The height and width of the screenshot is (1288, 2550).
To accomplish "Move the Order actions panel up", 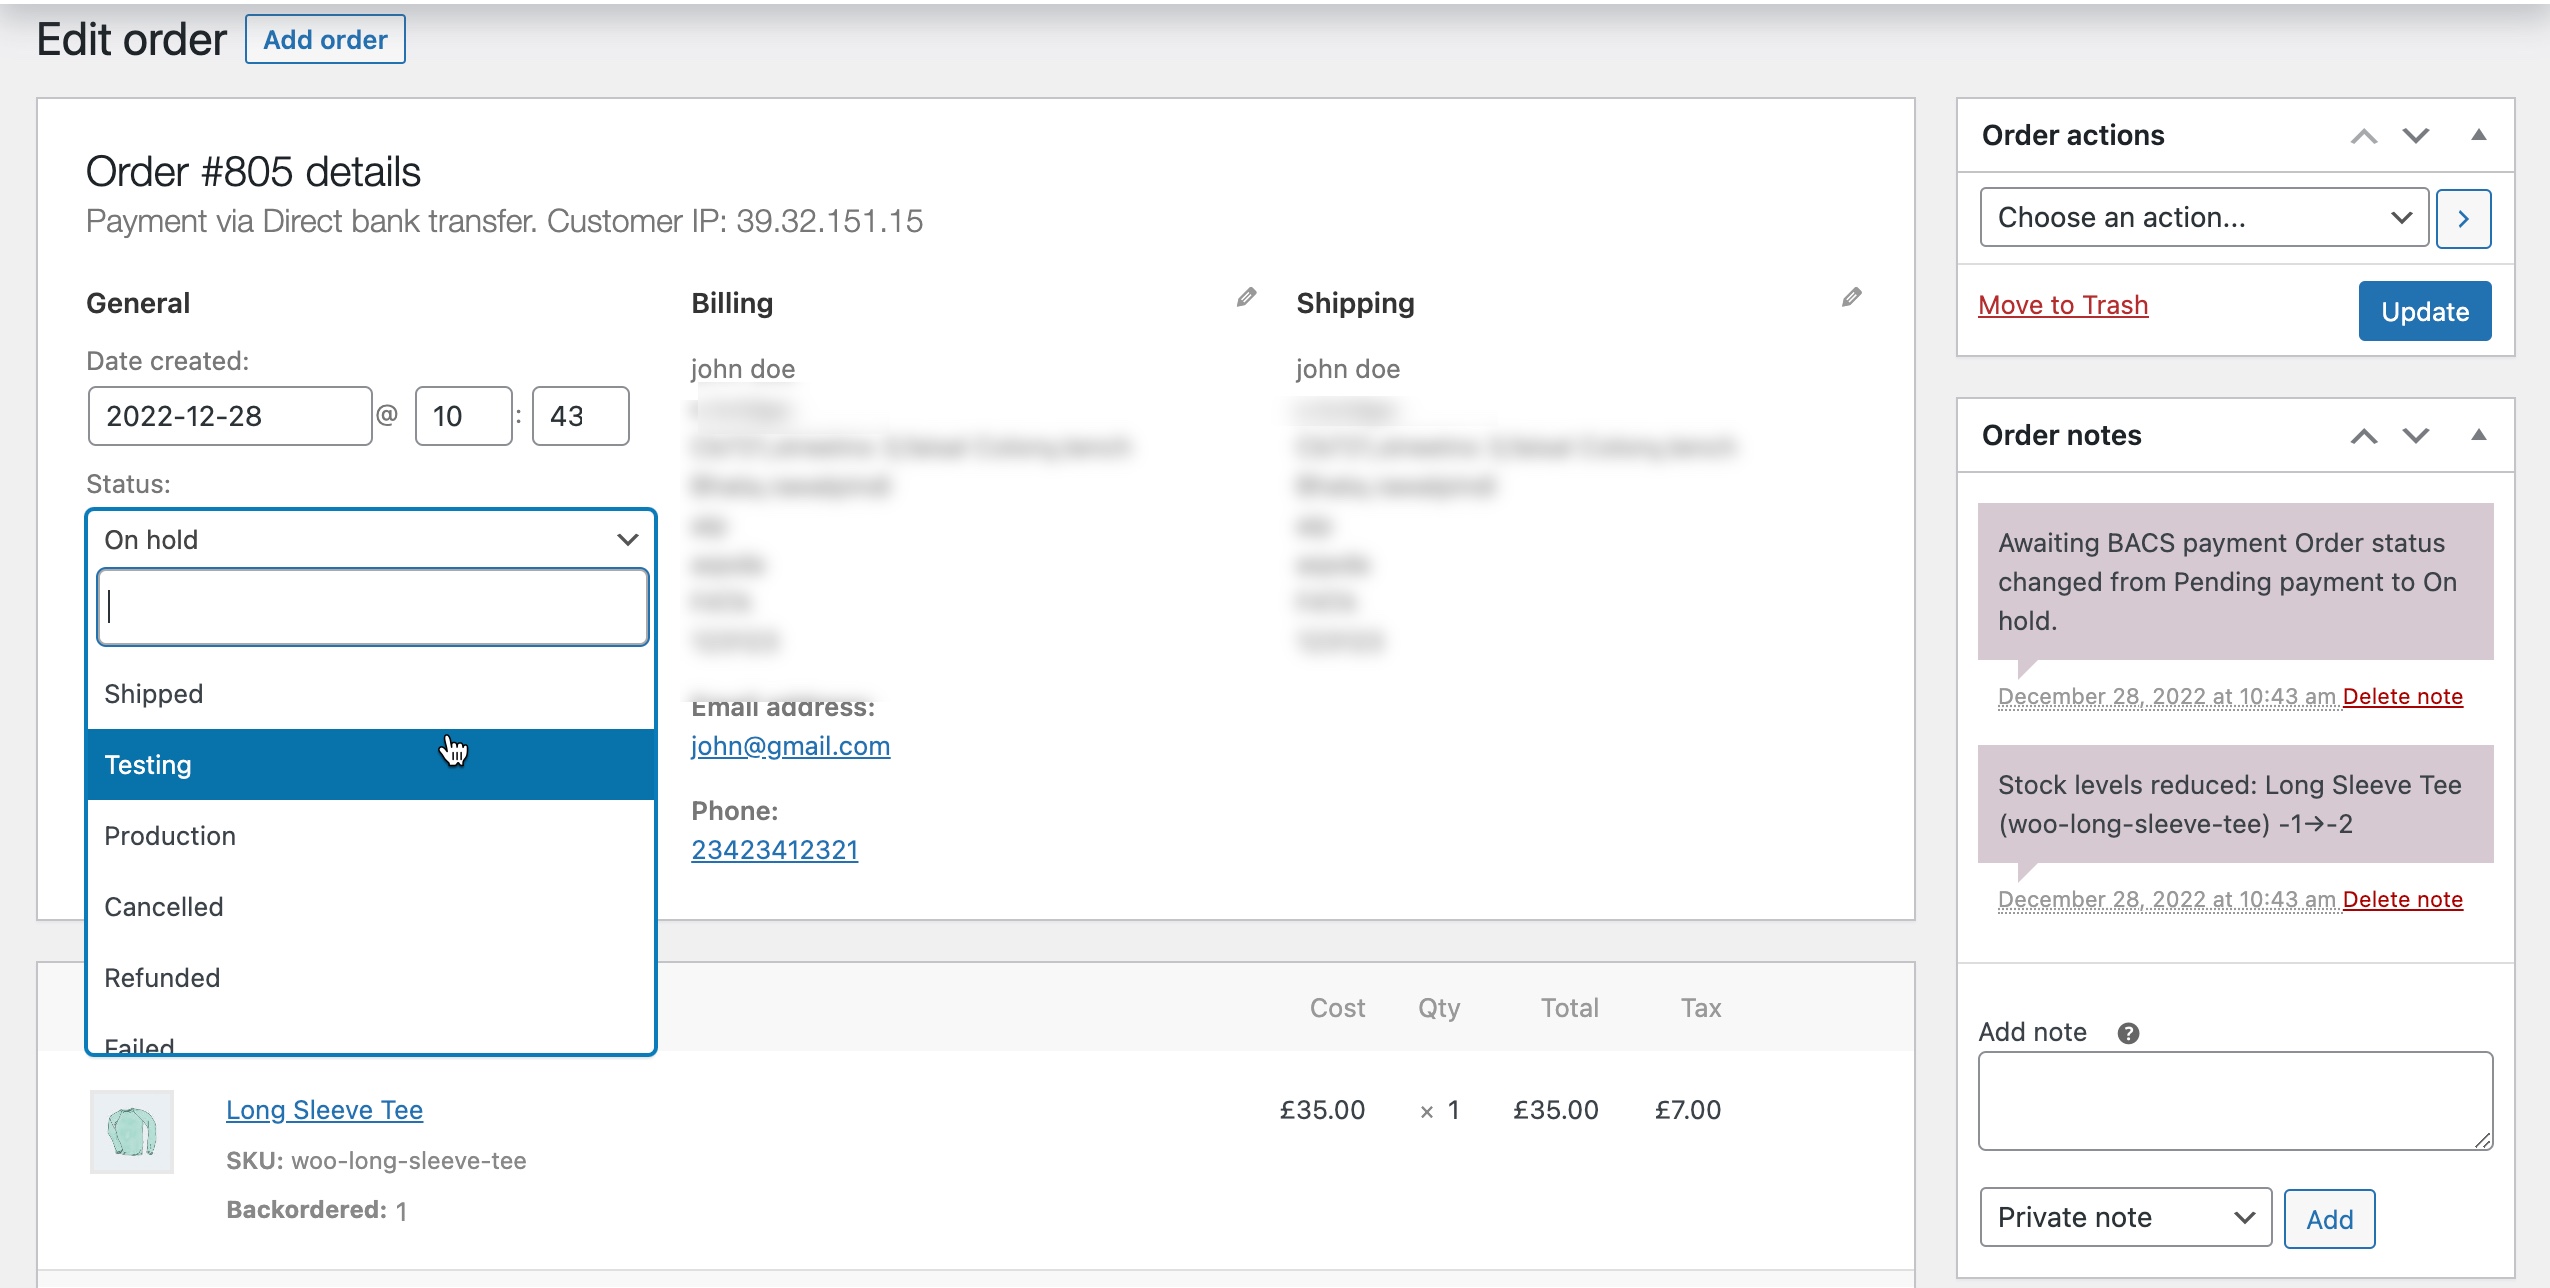I will tap(2361, 135).
